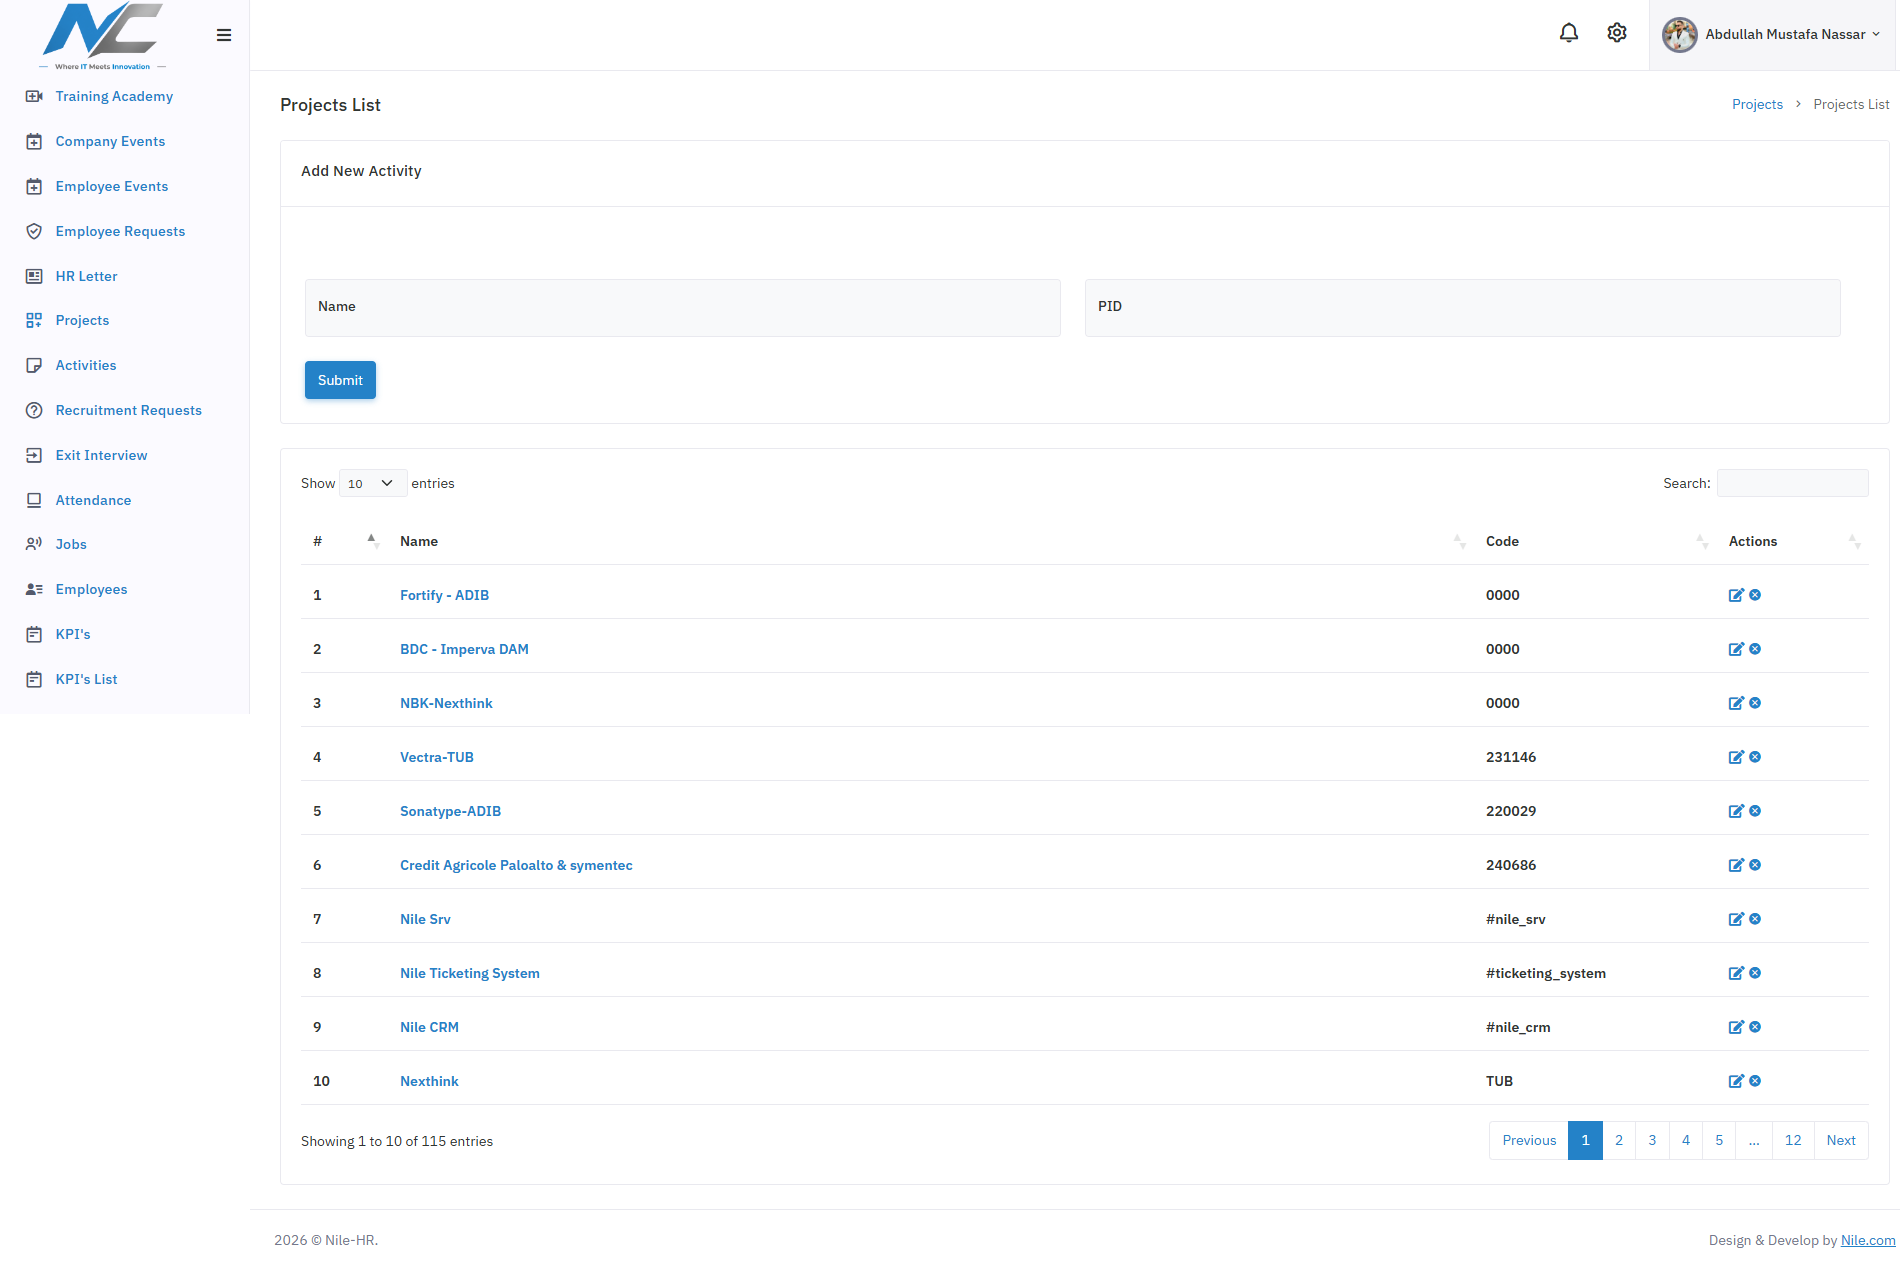Select the #nile_crm code cell
1900x1269 pixels.
tap(1518, 1027)
